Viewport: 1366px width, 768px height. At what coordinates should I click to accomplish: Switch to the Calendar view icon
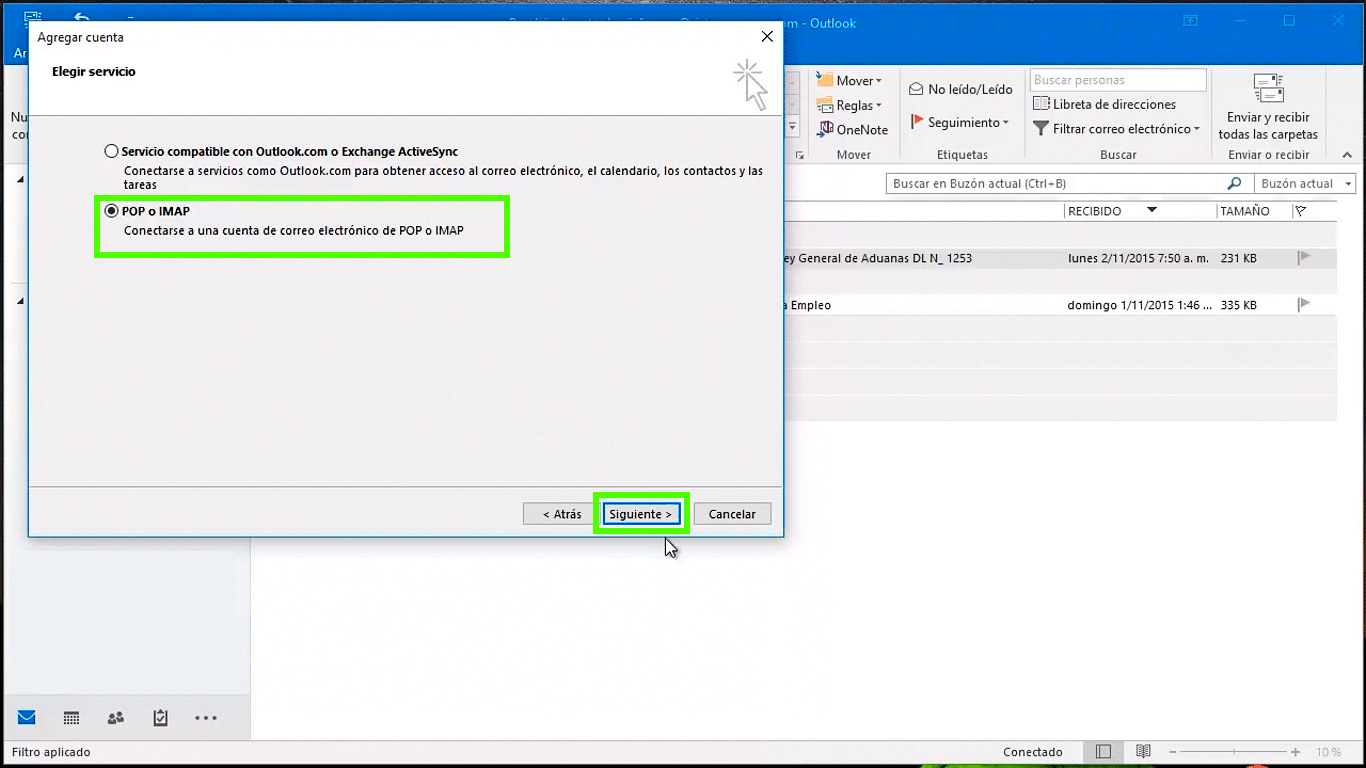tap(71, 718)
